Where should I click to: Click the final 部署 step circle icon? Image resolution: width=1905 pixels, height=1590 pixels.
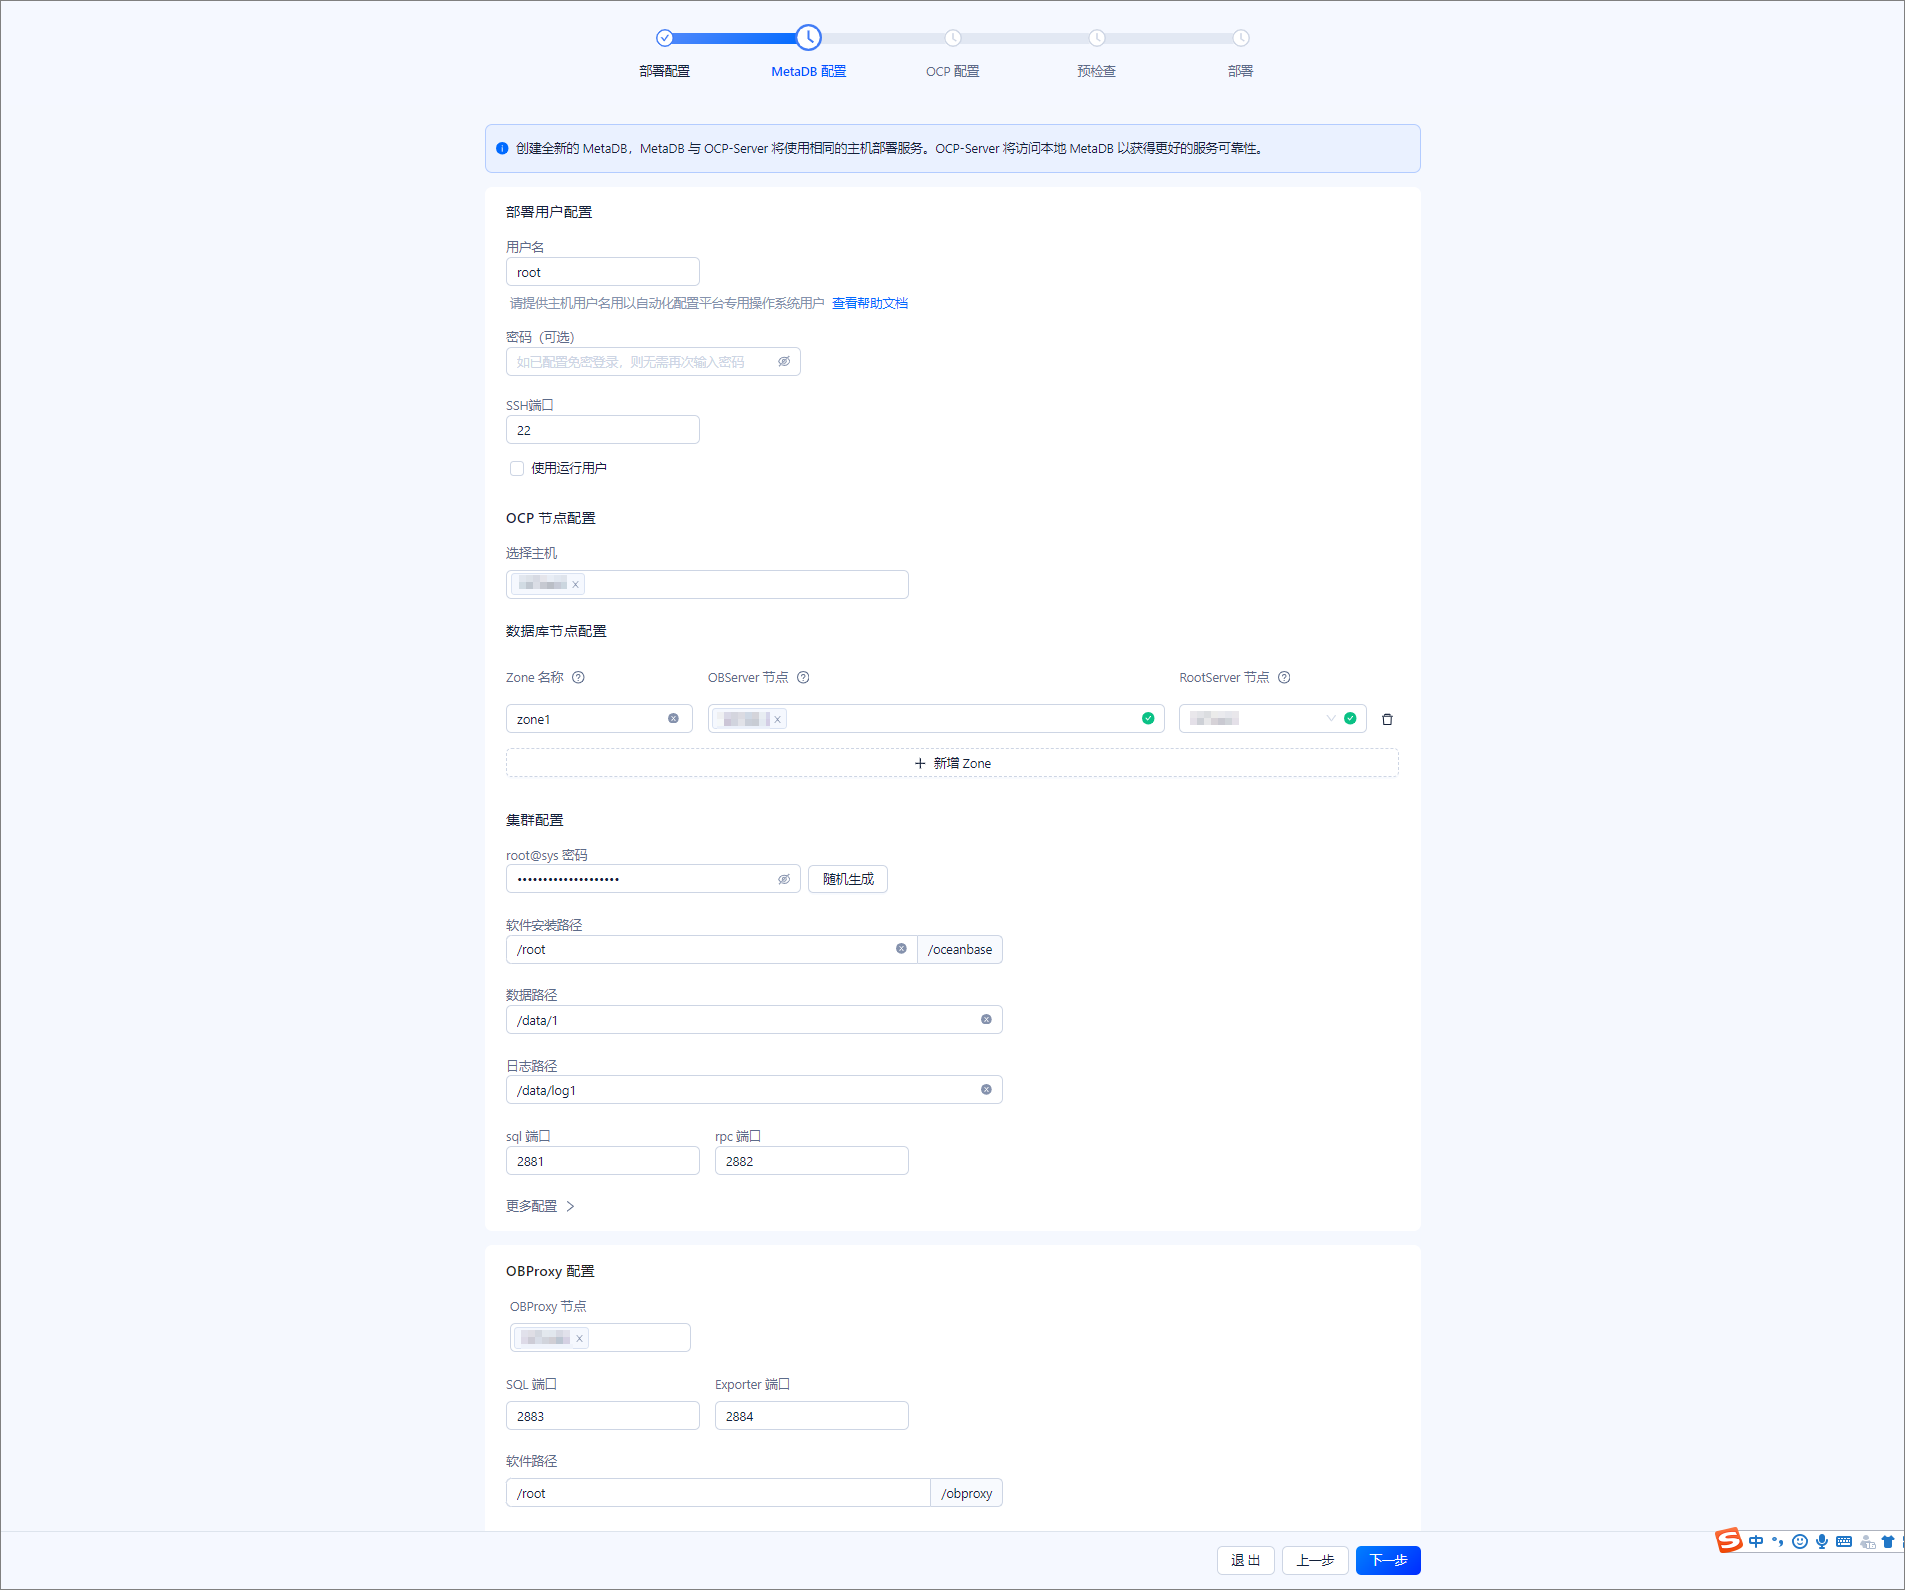[1241, 38]
